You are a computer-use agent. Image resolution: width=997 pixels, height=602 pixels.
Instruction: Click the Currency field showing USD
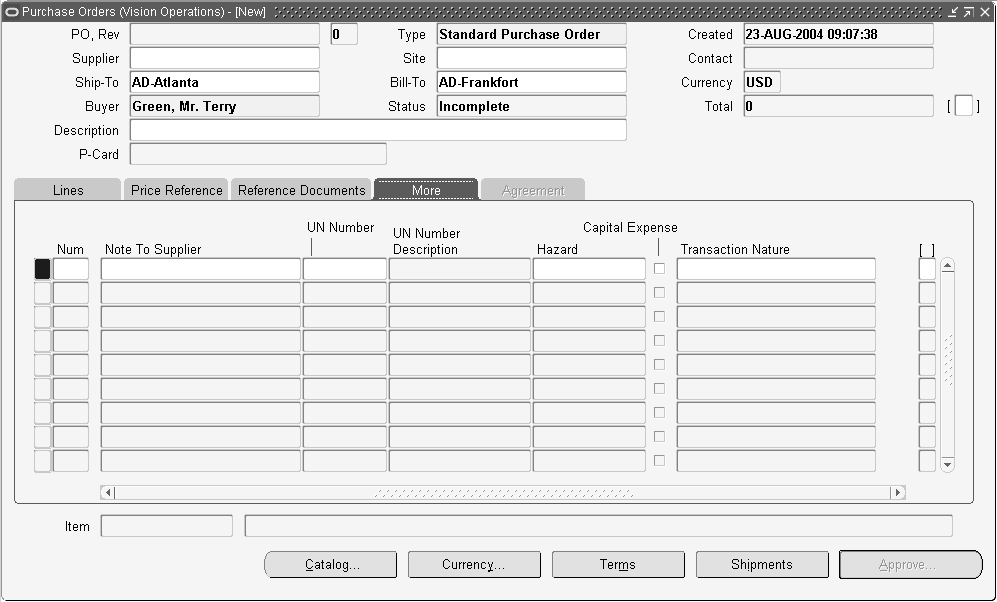[762, 83]
